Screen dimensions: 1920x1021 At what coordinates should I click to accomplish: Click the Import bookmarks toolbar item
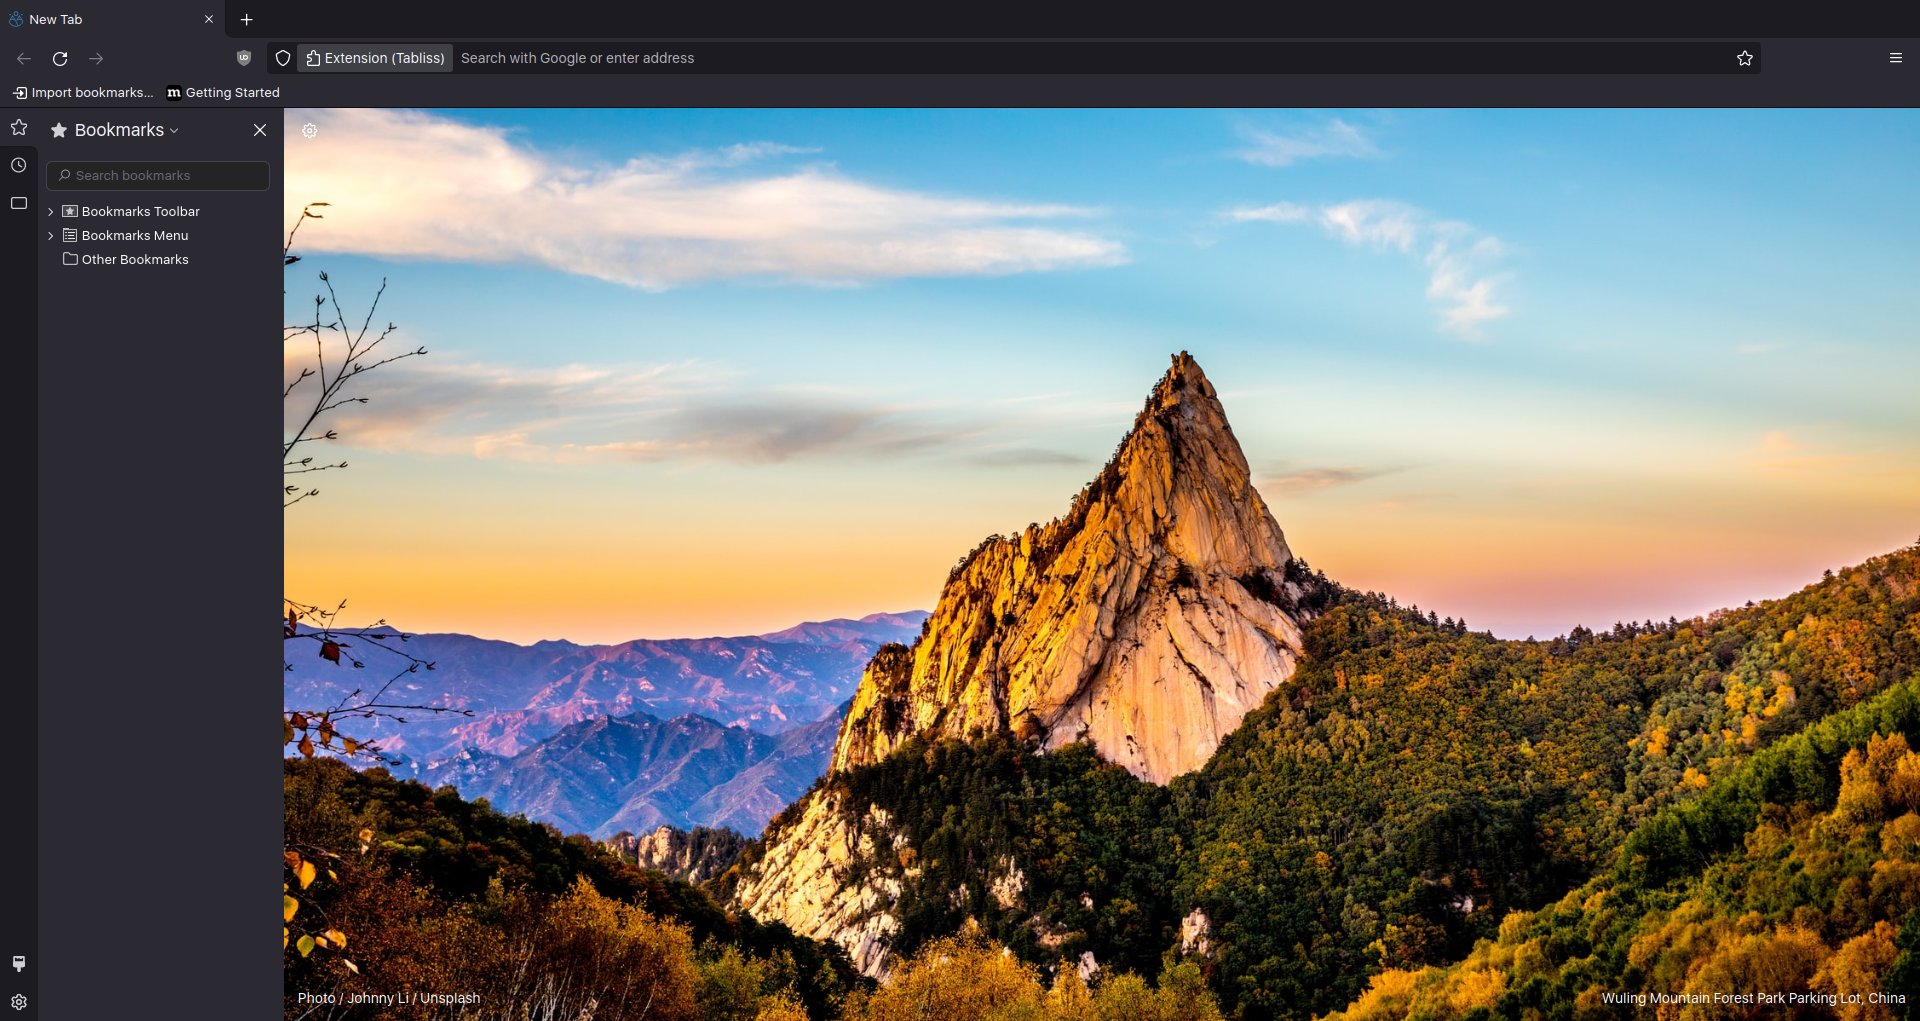[x=83, y=92]
